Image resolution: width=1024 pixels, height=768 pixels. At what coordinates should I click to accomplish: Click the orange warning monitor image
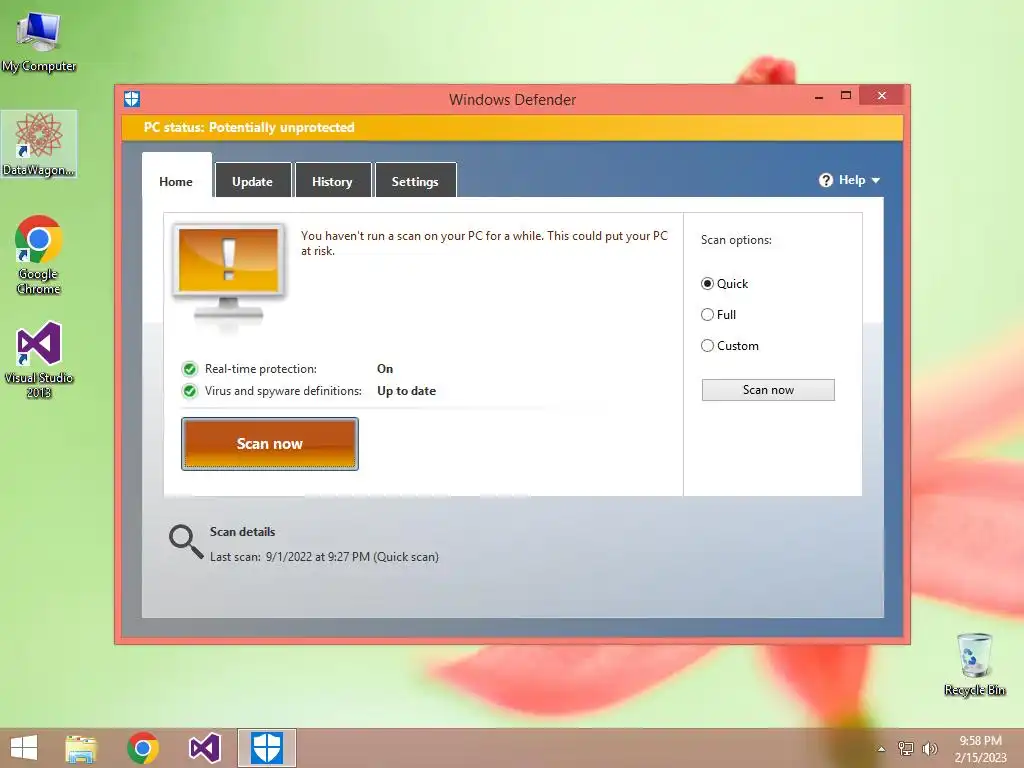[x=229, y=276]
